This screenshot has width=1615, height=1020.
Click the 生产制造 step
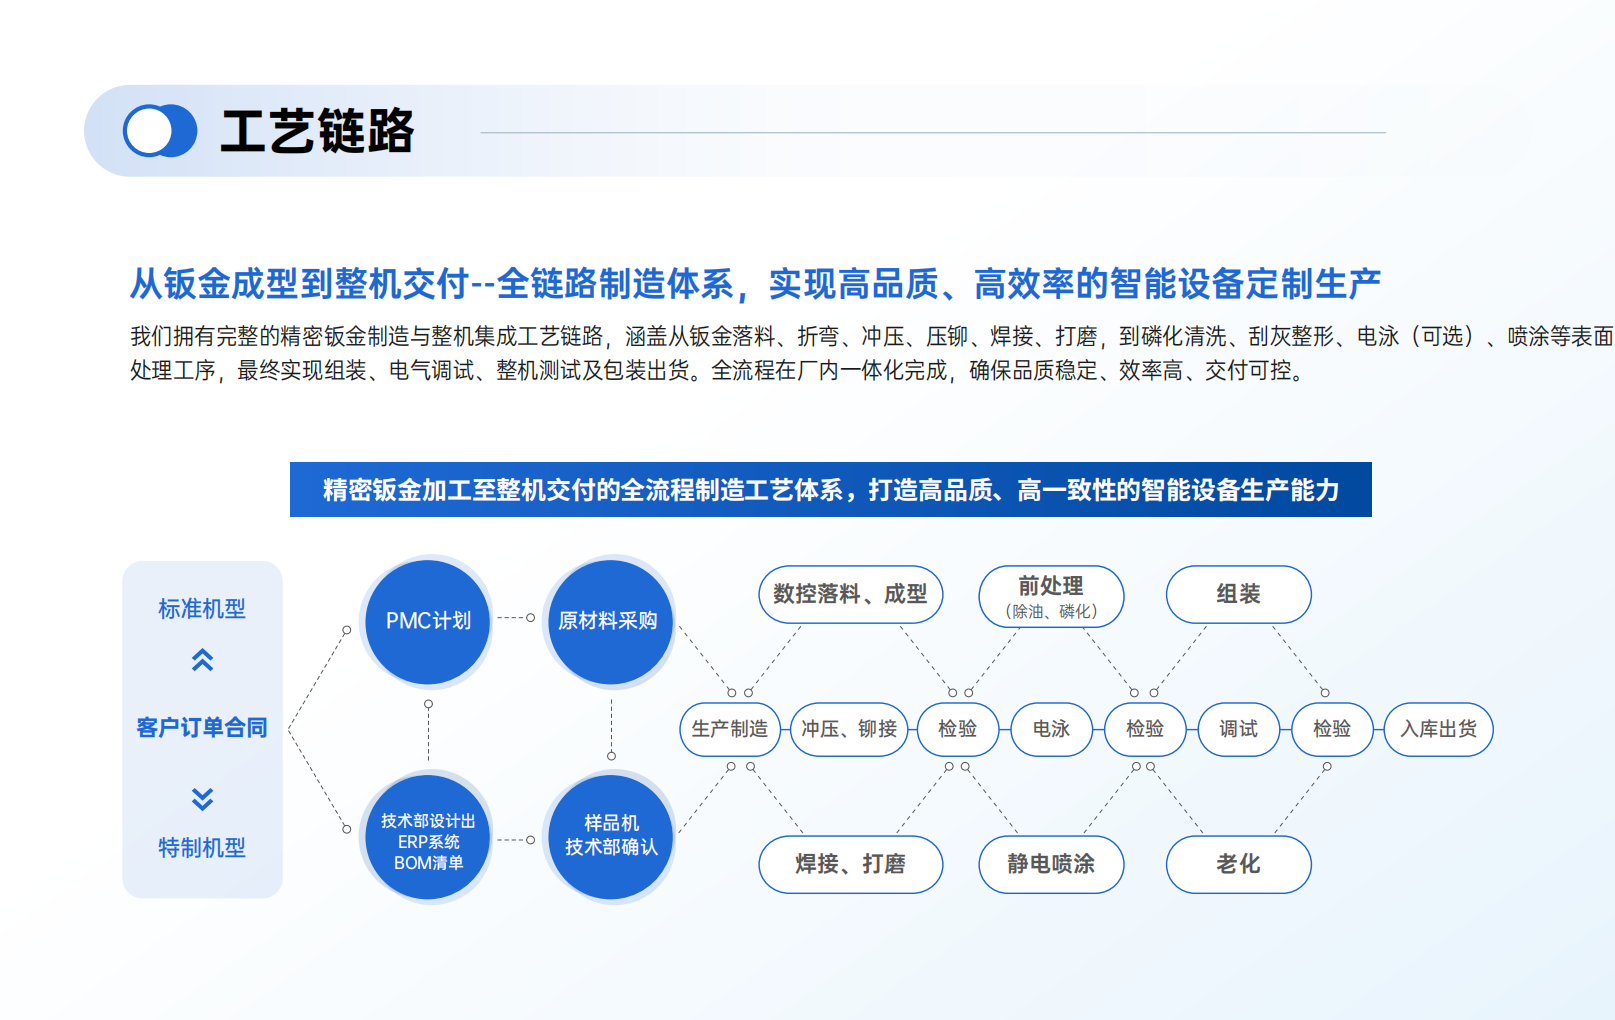point(730,729)
